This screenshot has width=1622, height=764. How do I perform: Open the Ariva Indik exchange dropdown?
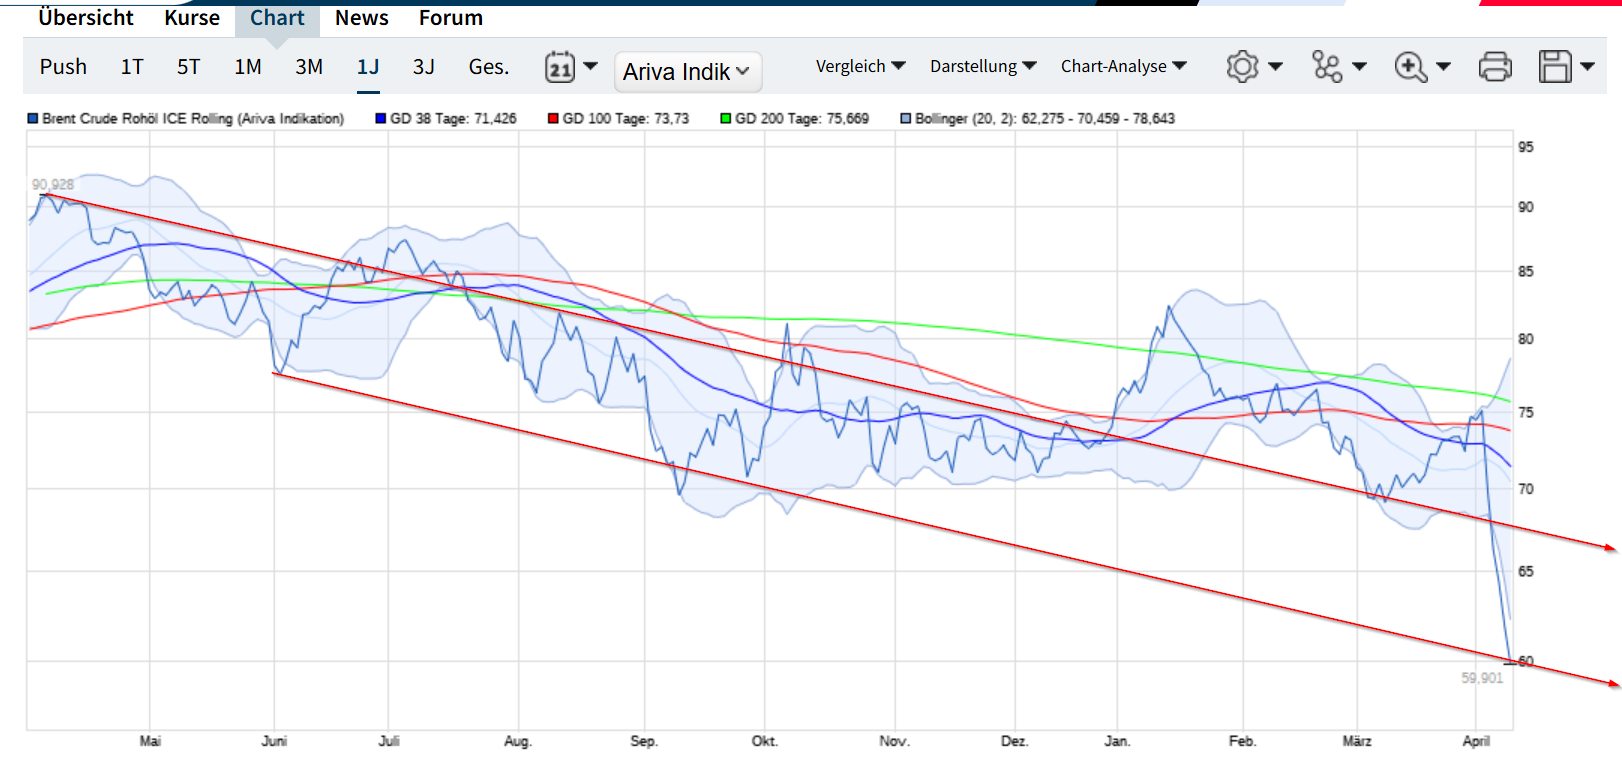688,72
